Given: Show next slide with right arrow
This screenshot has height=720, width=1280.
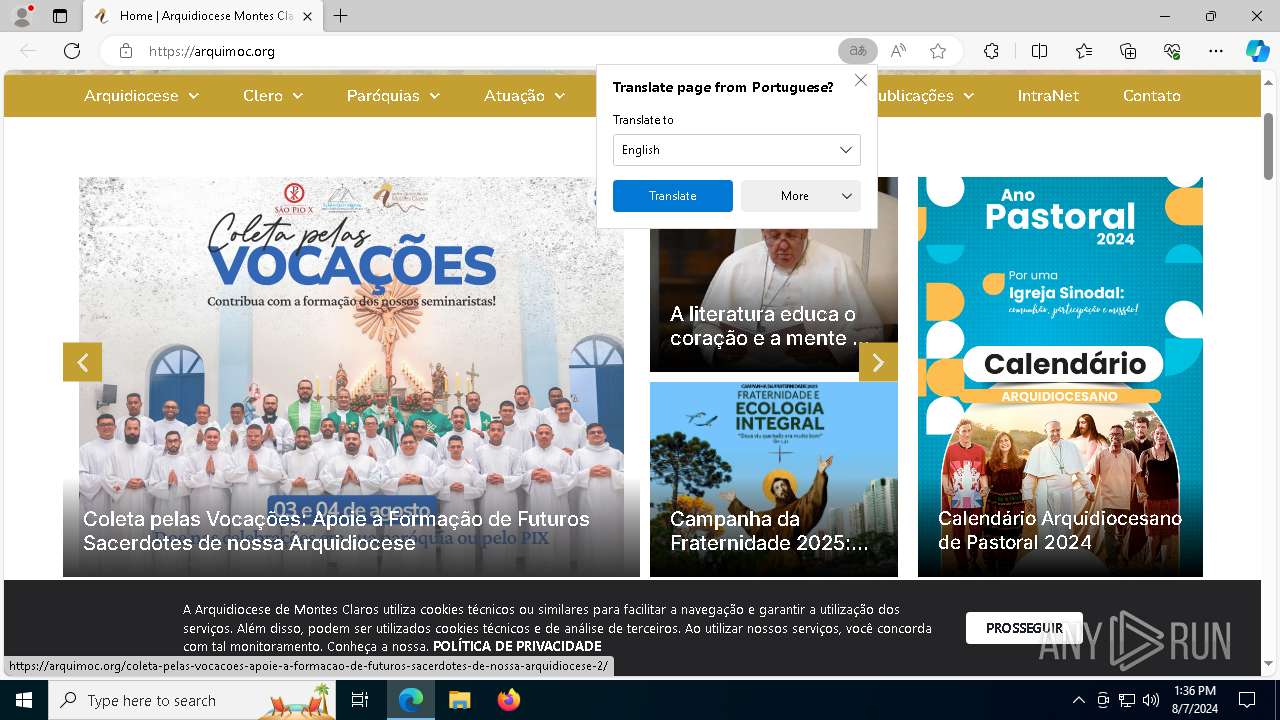Looking at the screenshot, I should point(878,362).
